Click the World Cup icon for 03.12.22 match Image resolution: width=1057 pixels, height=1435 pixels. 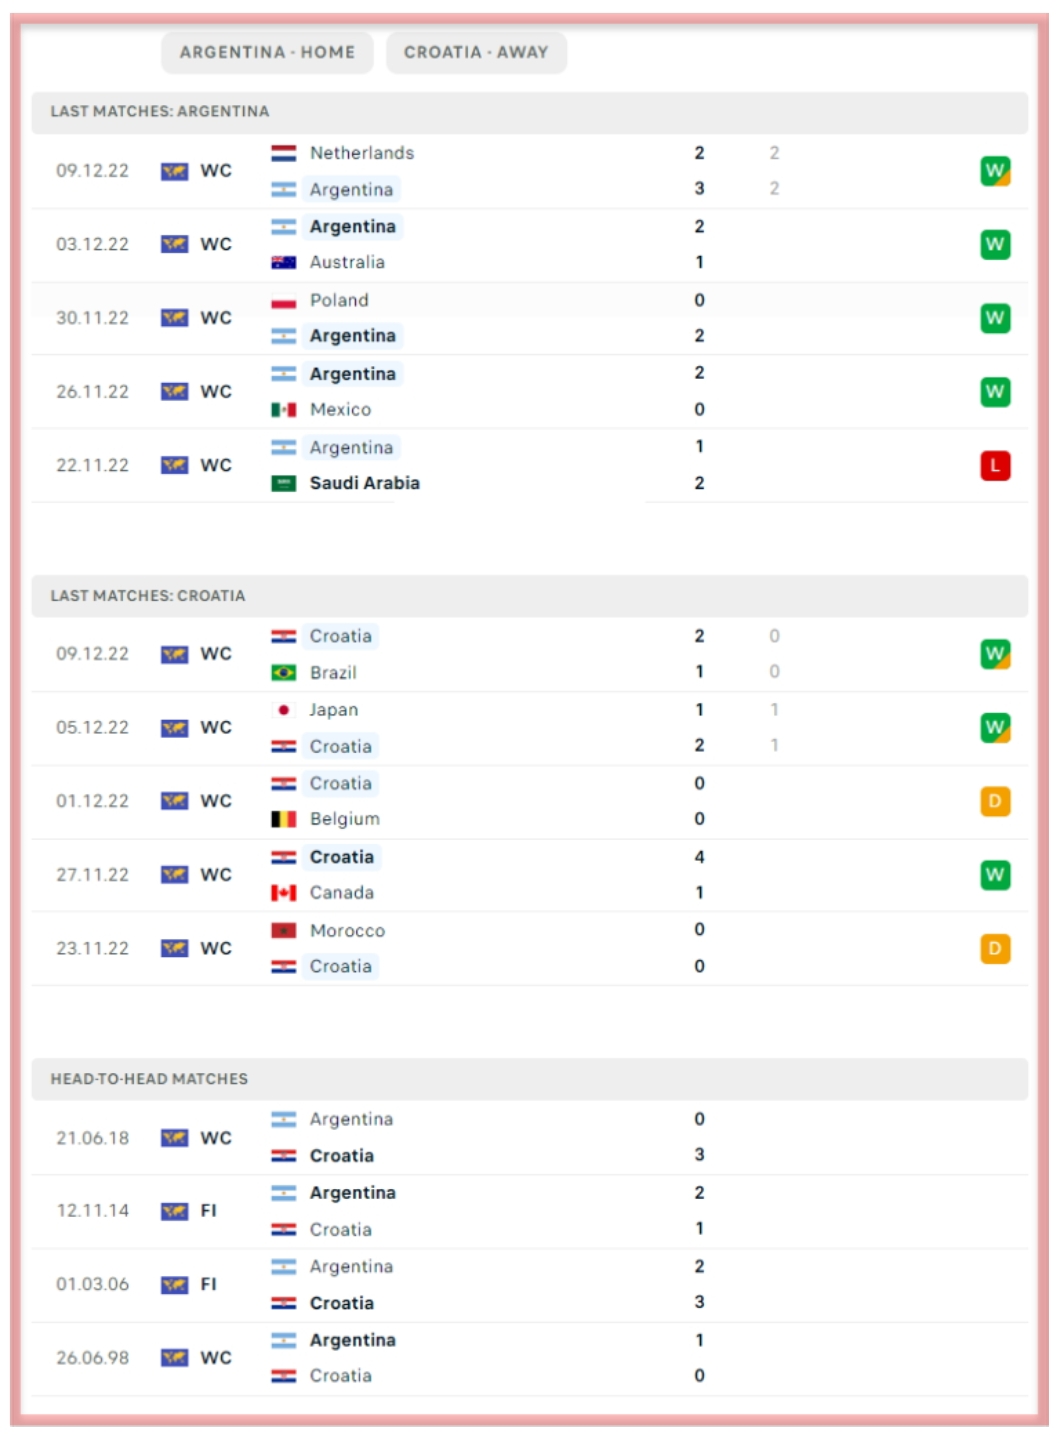click(x=174, y=244)
